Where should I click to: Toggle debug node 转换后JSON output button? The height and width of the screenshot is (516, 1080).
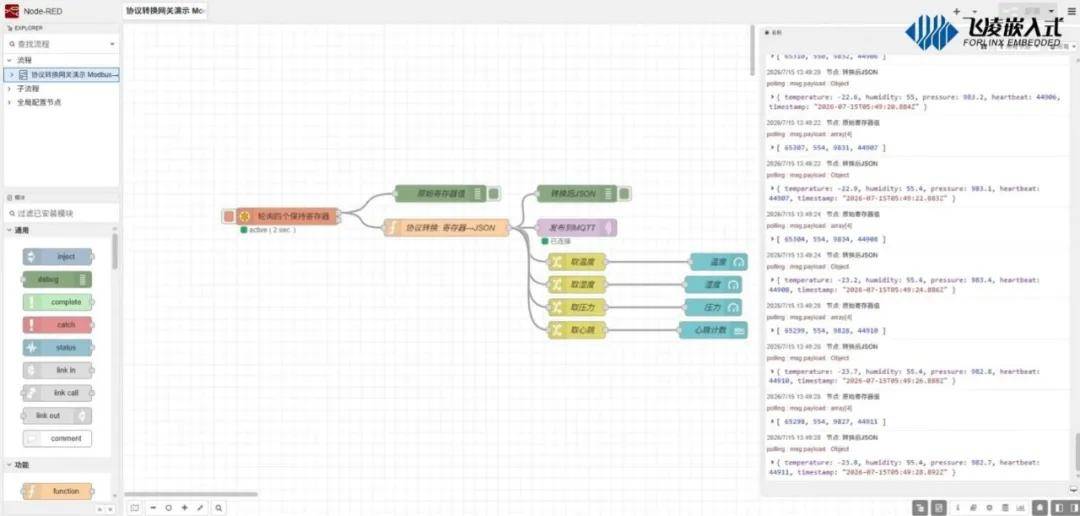(x=624, y=194)
